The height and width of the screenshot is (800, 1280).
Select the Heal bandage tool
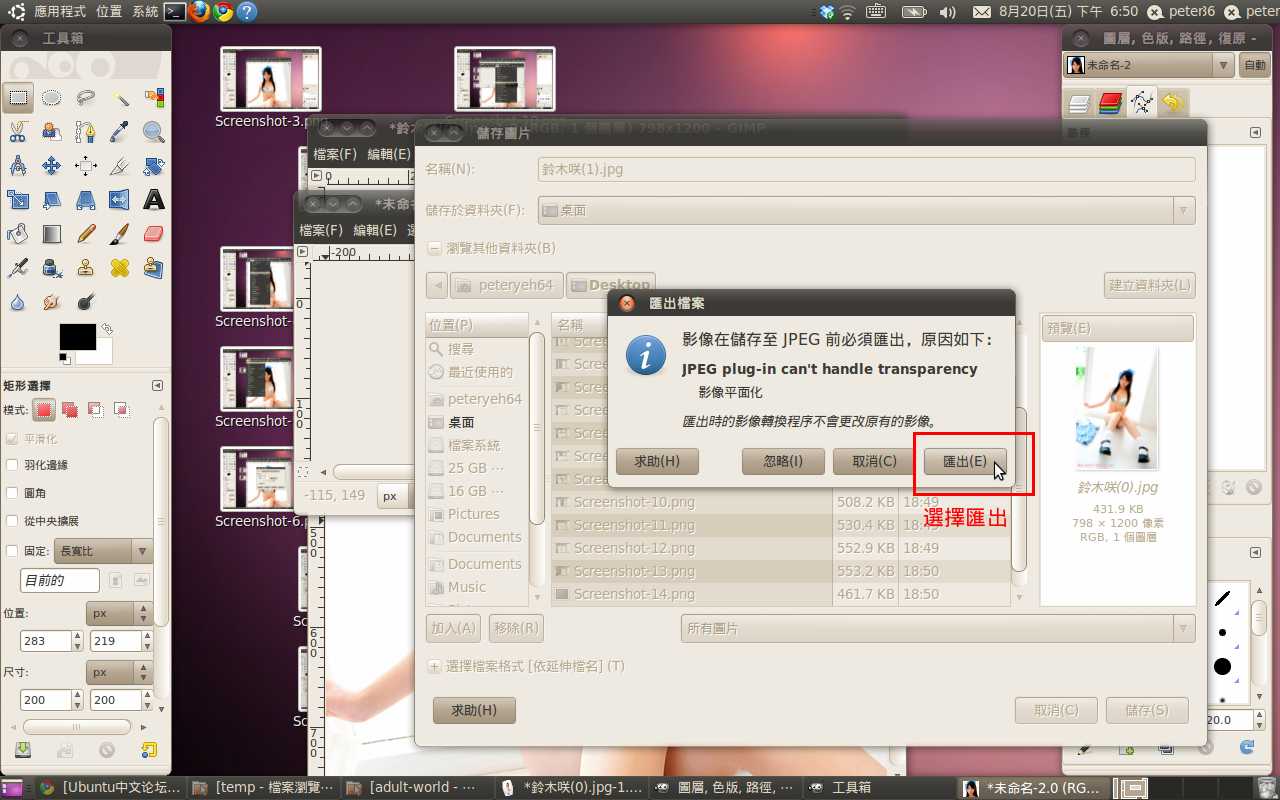pos(120,268)
